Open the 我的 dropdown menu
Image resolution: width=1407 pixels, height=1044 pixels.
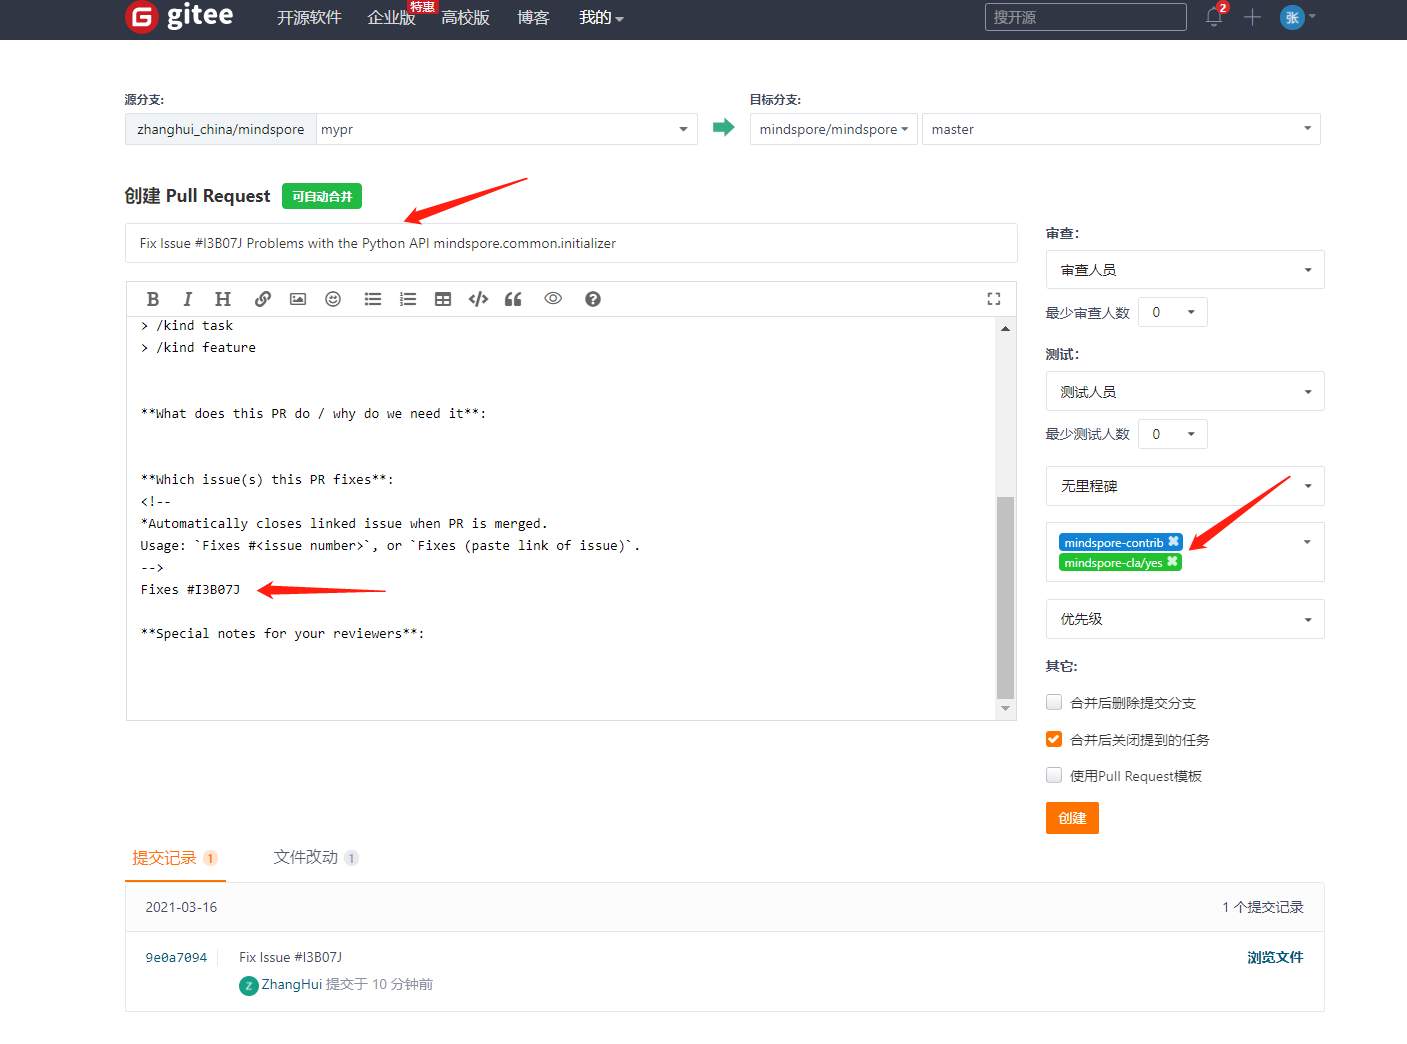[x=601, y=17]
